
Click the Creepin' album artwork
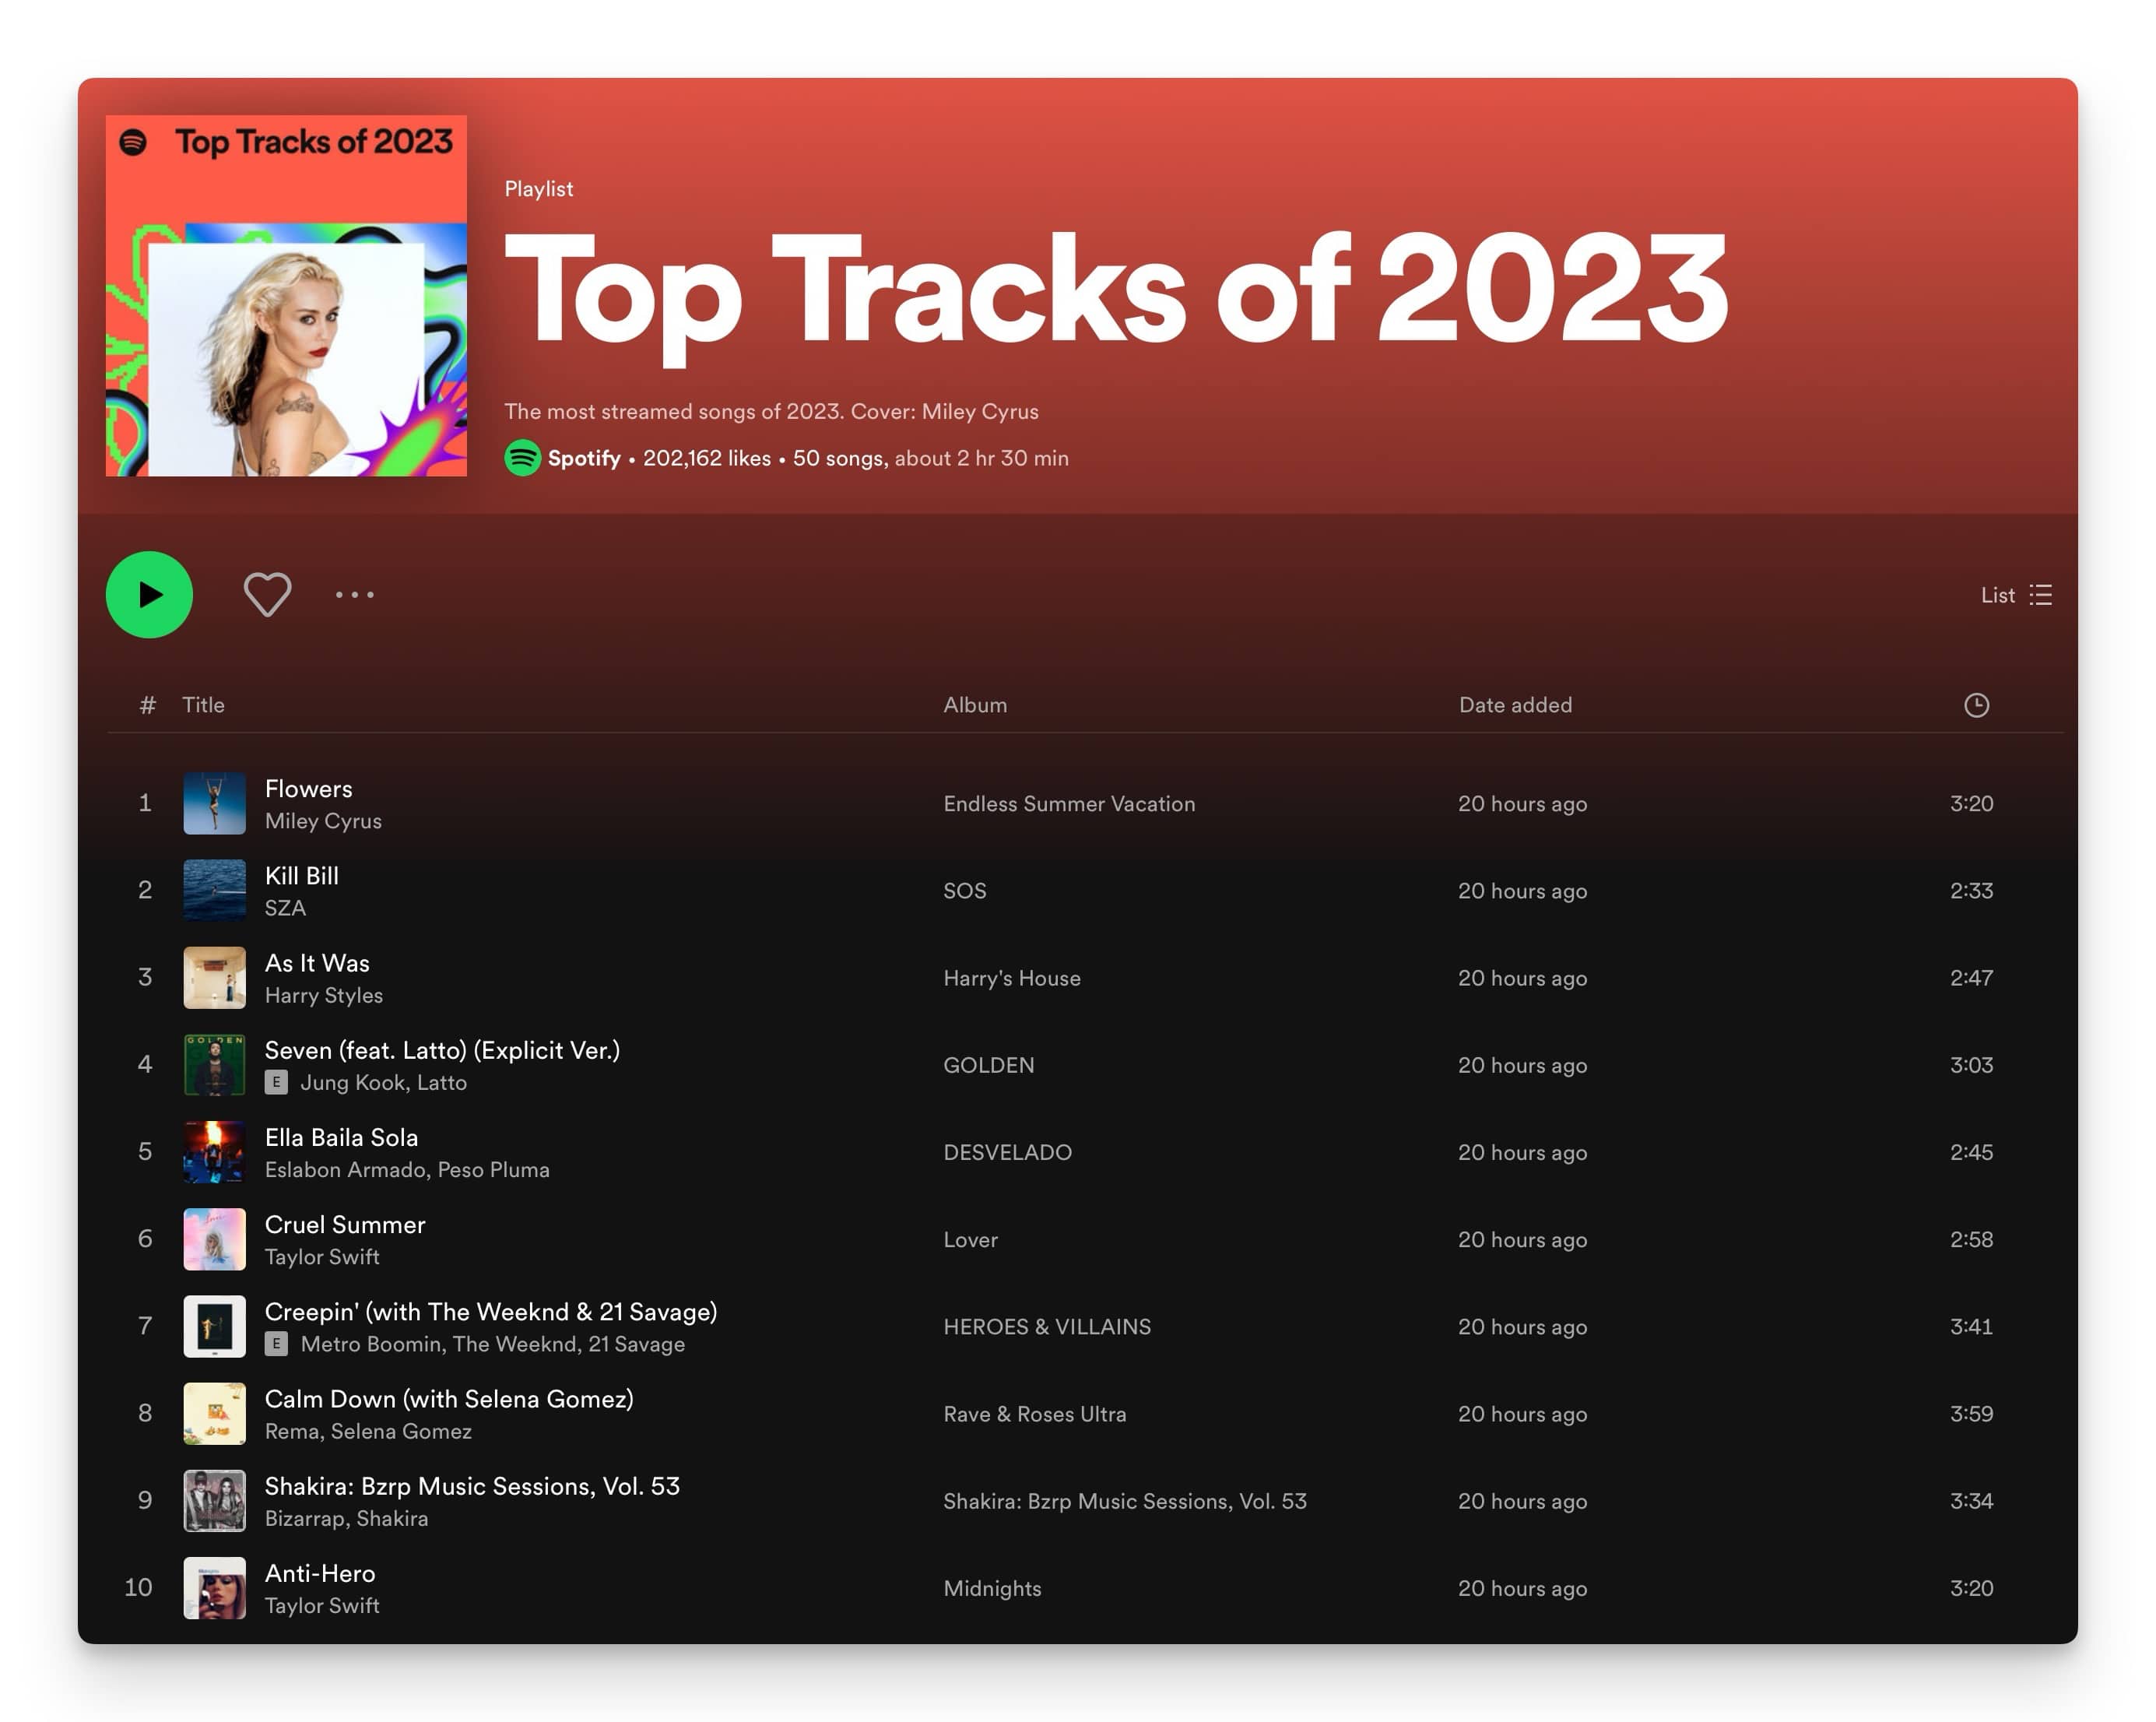tap(214, 1326)
